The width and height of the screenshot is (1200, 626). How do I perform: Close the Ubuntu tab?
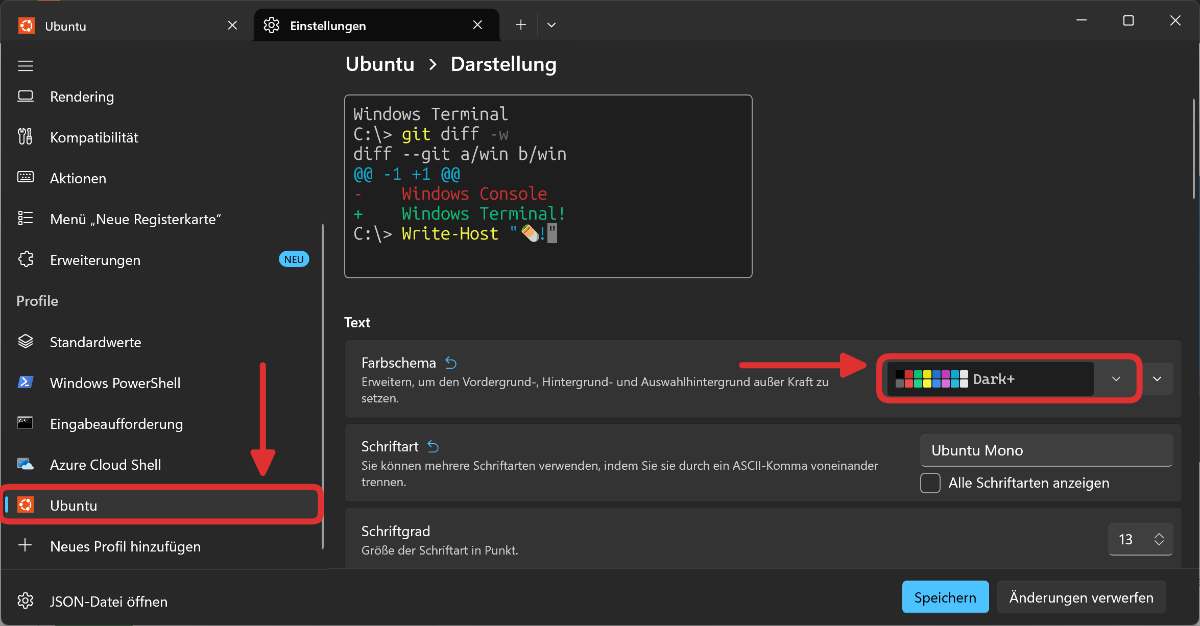pos(232,26)
